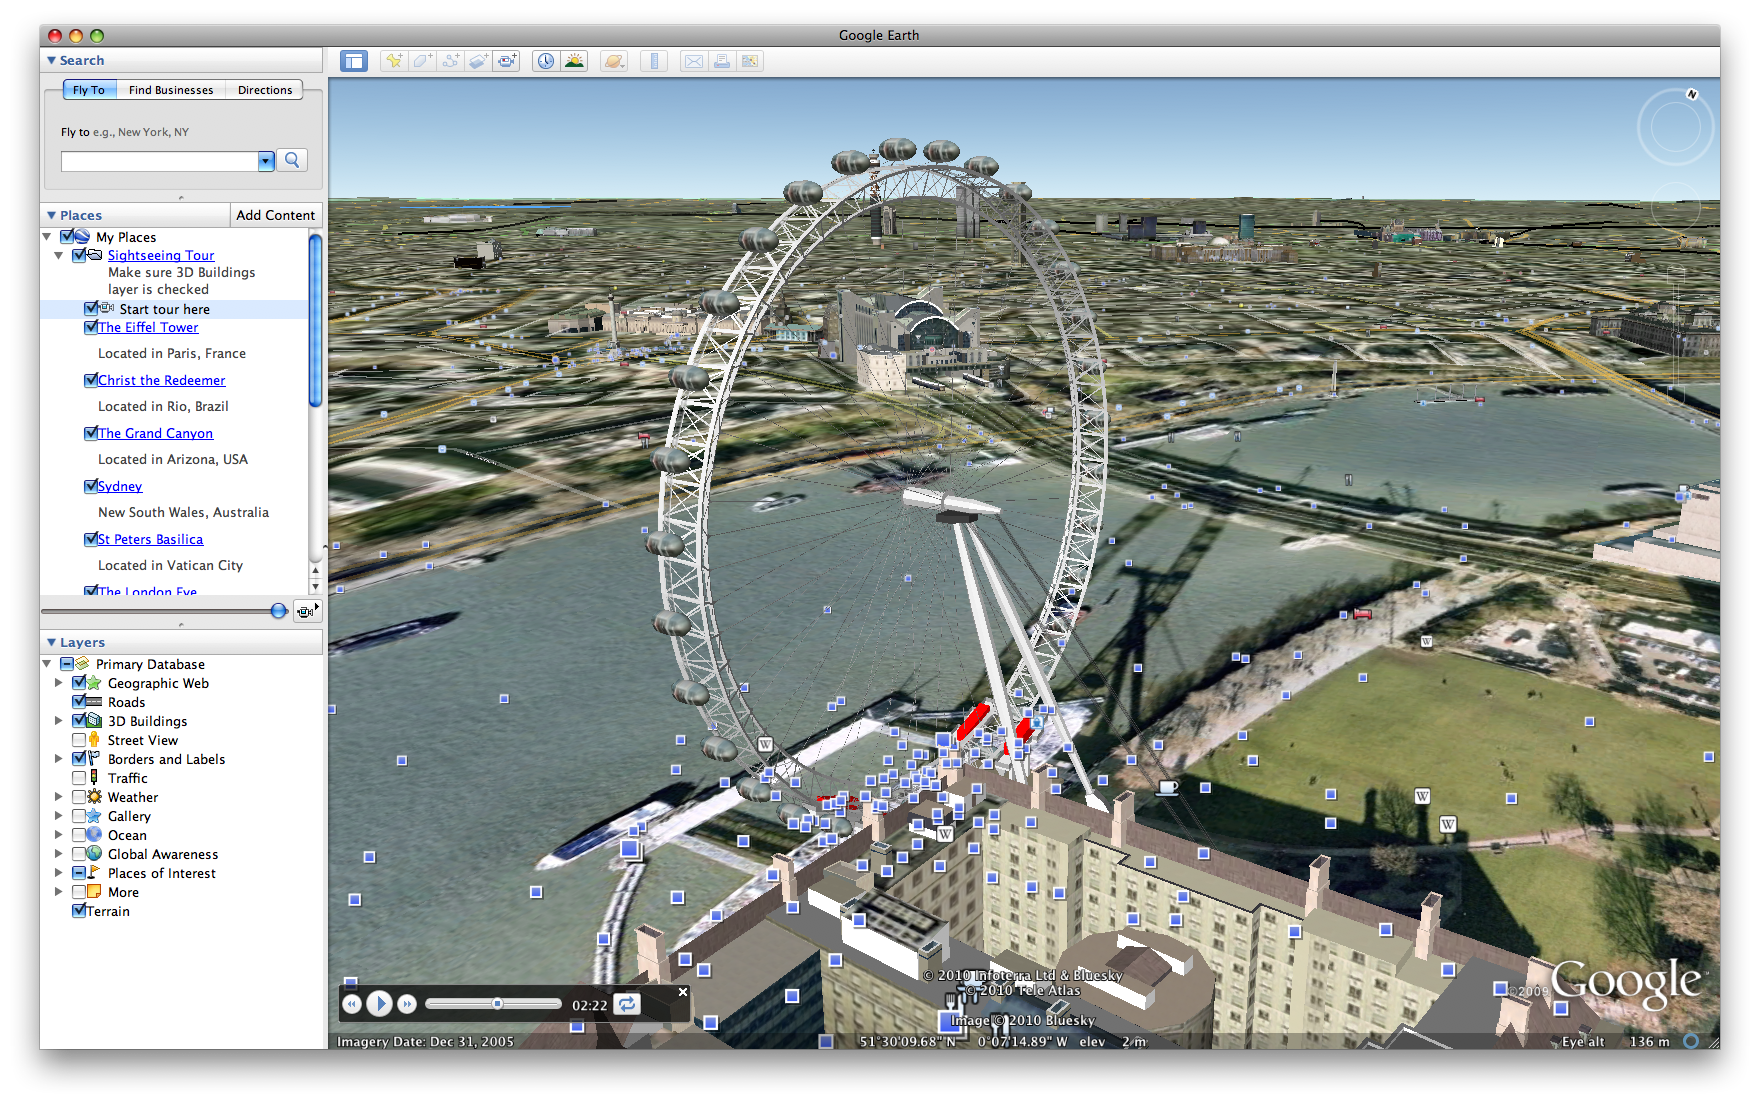1760x1104 pixels.
Task: Expand the Borders and Labels layer
Action: click(59, 759)
